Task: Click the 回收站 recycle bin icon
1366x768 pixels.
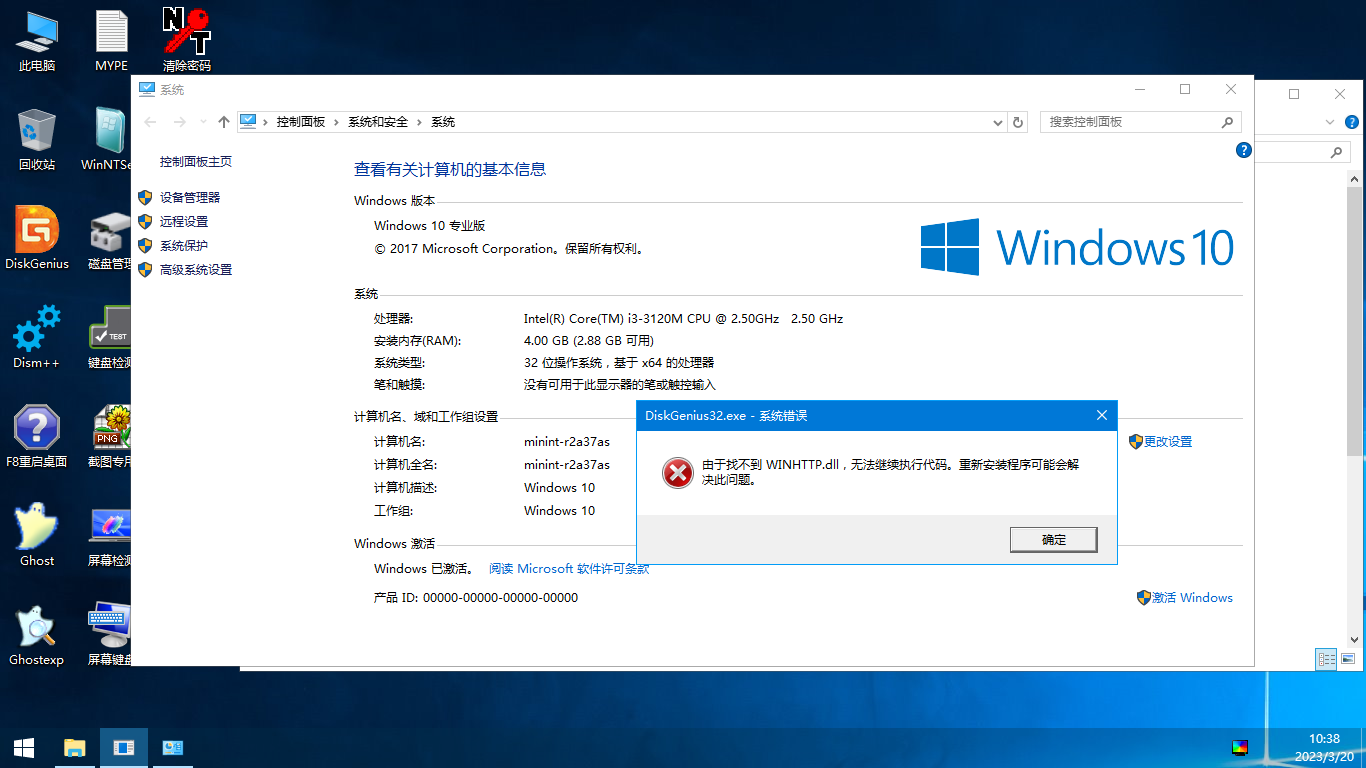Action: pyautogui.click(x=37, y=139)
